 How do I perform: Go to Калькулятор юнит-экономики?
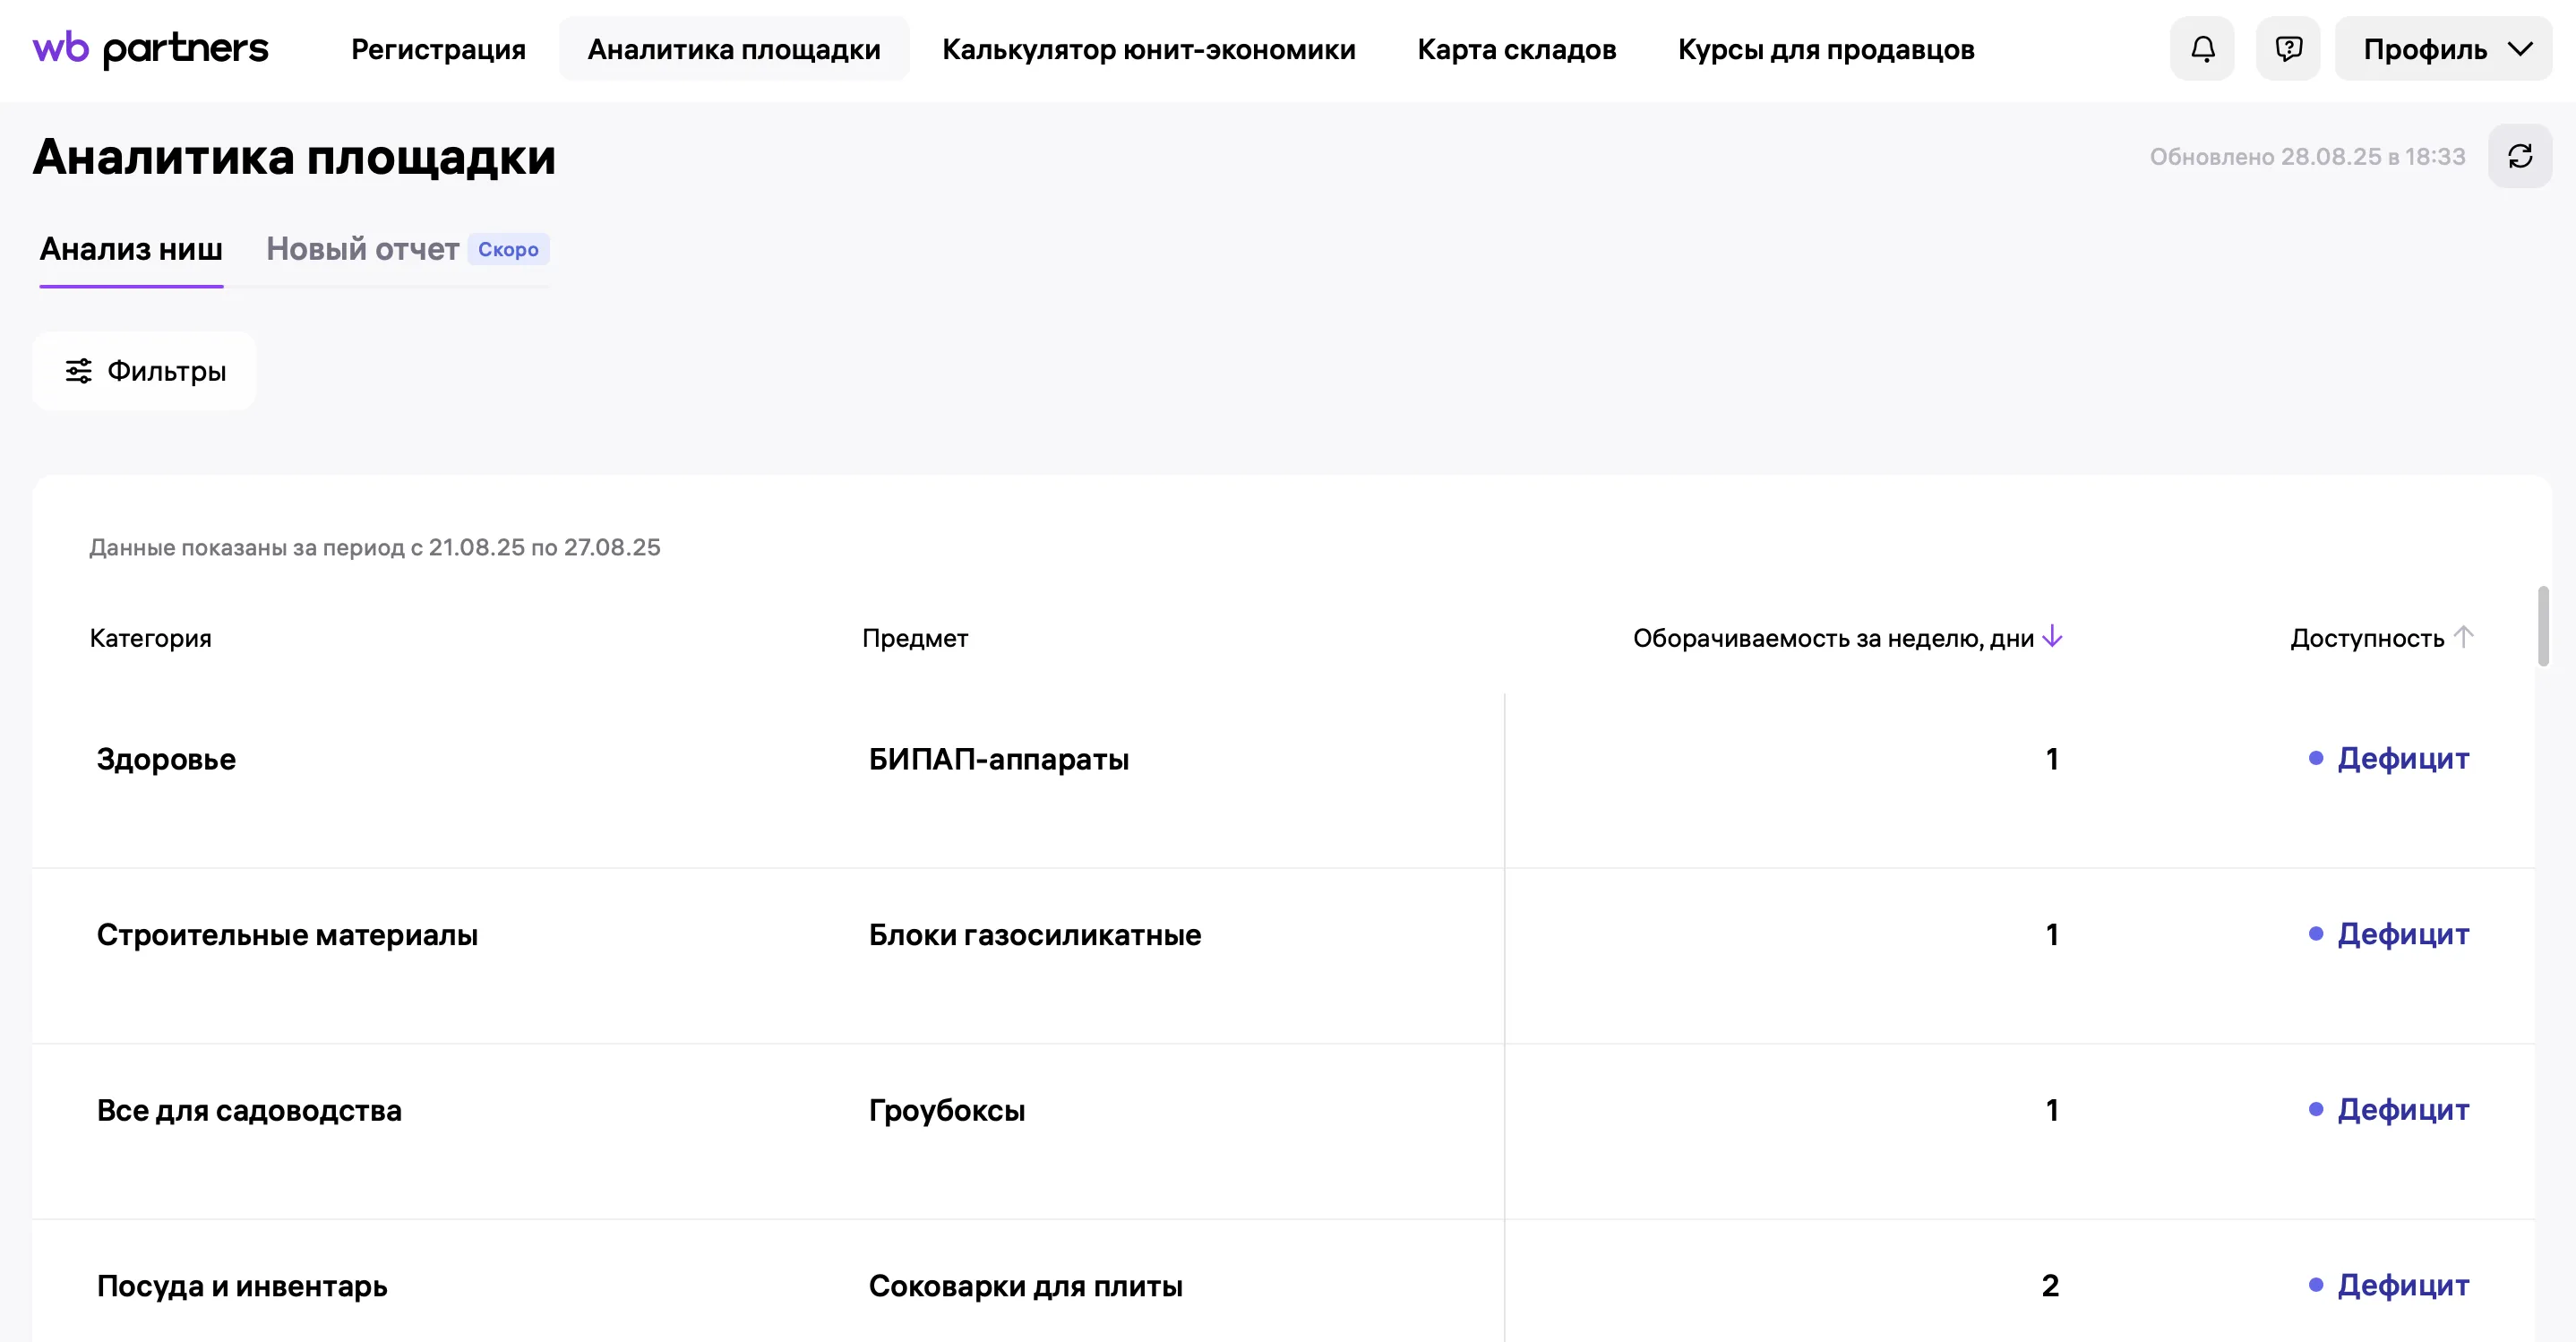coord(1148,49)
